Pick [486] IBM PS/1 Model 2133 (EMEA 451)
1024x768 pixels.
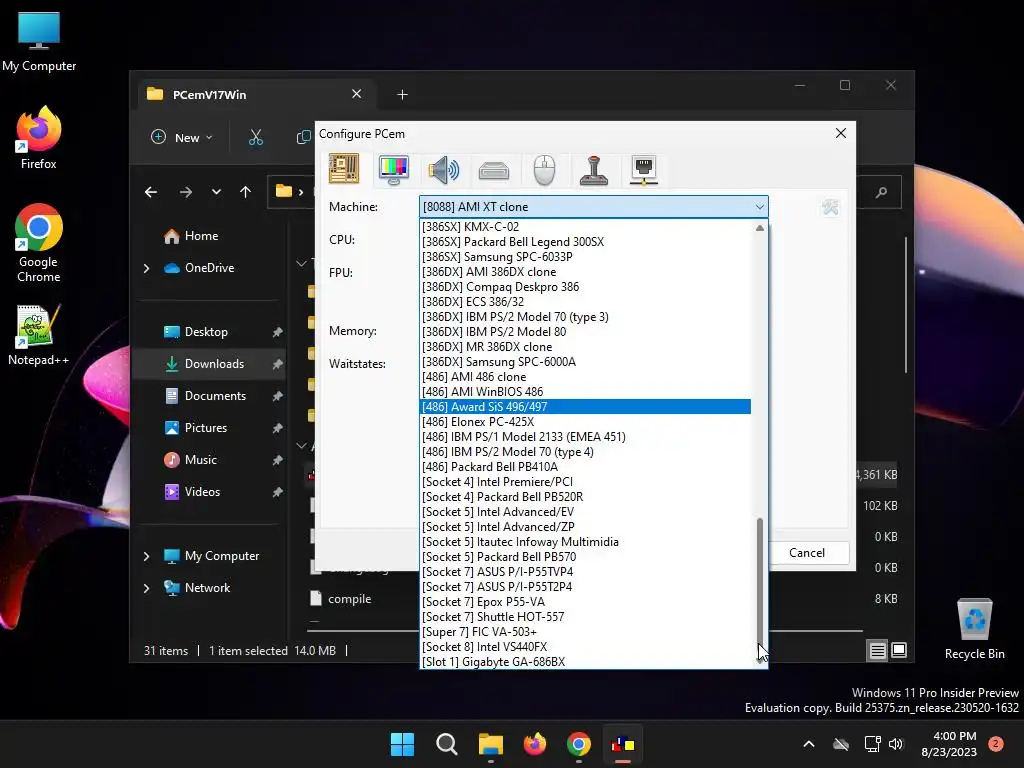tap(585, 437)
